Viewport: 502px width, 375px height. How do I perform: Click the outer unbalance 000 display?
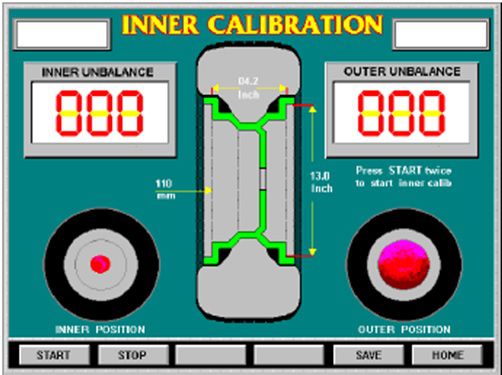click(x=402, y=113)
